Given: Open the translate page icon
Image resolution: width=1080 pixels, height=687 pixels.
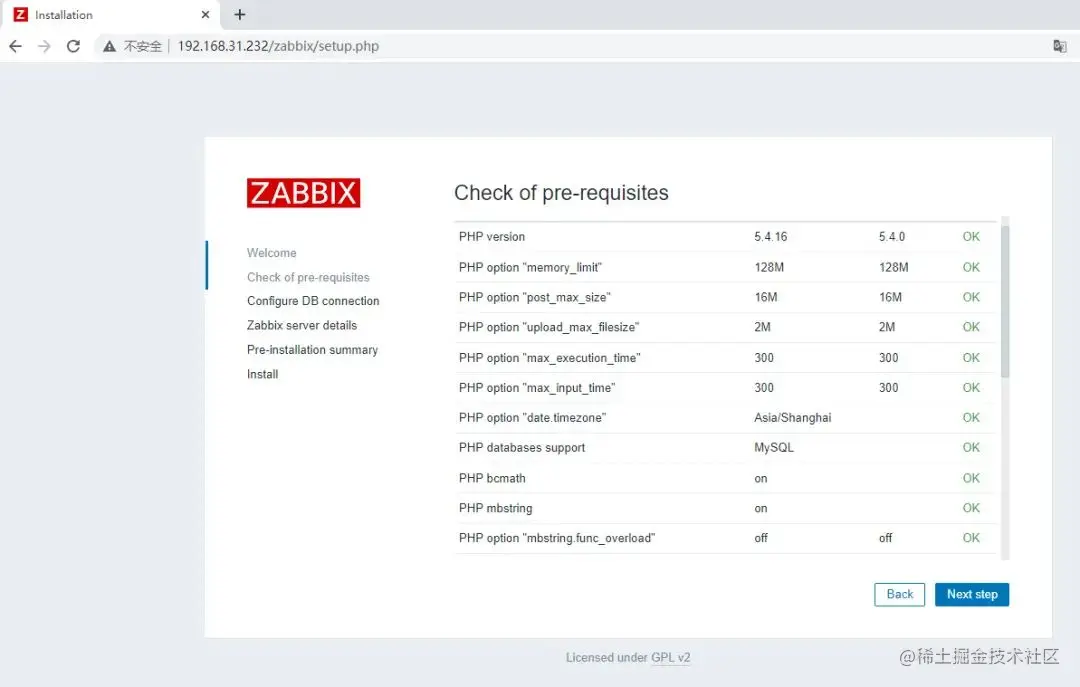Looking at the screenshot, I should coord(1059,46).
